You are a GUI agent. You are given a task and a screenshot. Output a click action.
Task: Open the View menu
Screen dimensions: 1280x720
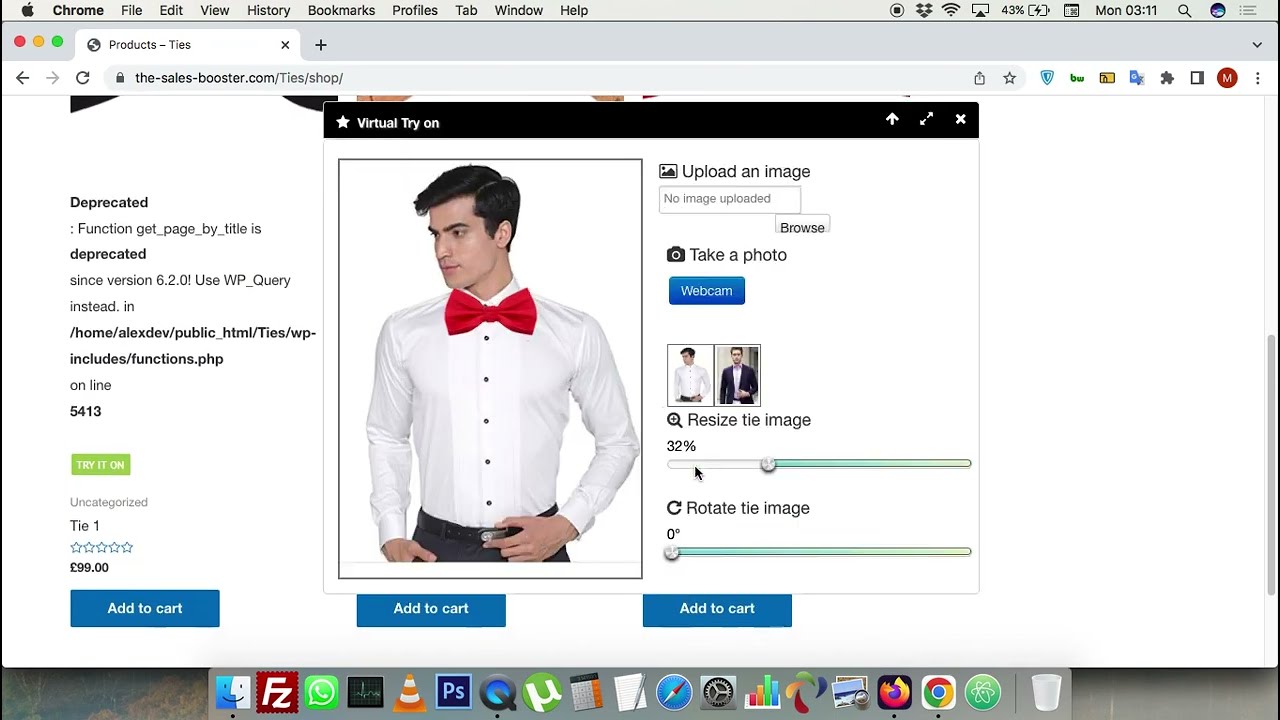(x=214, y=10)
